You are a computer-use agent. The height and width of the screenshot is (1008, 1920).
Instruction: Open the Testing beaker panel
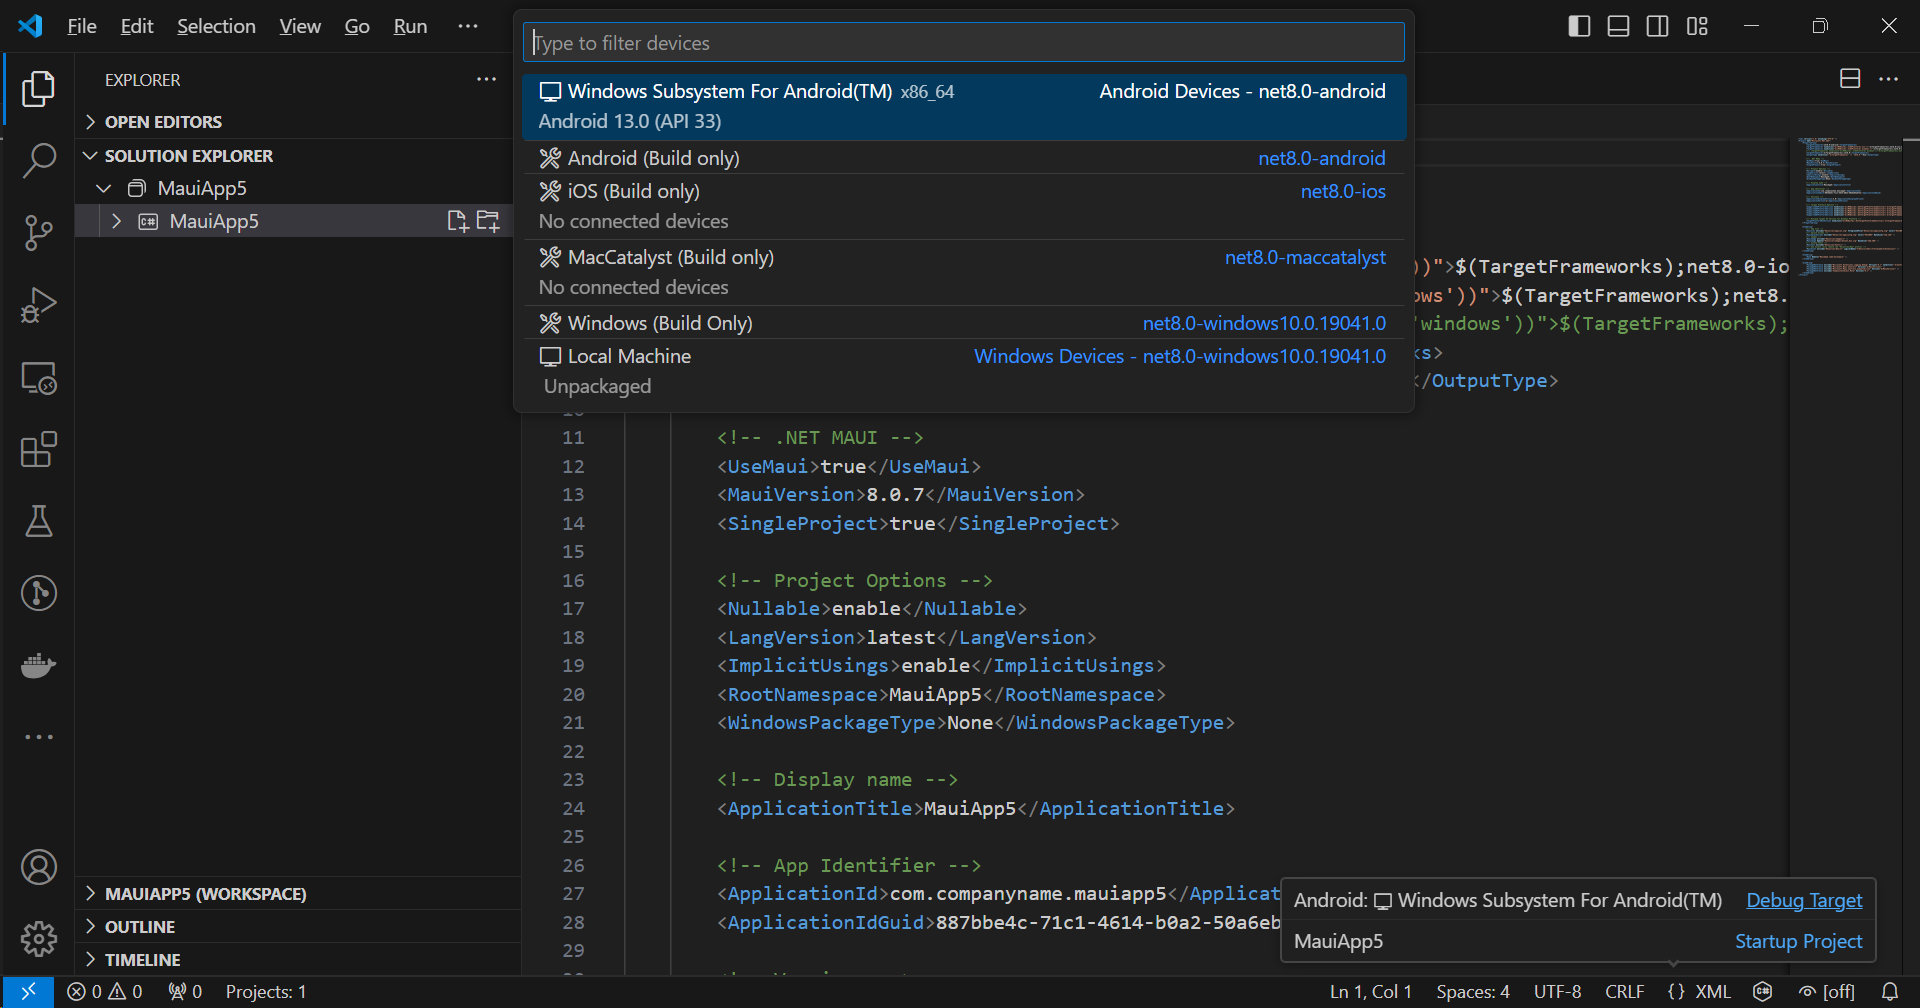pyautogui.click(x=38, y=521)
